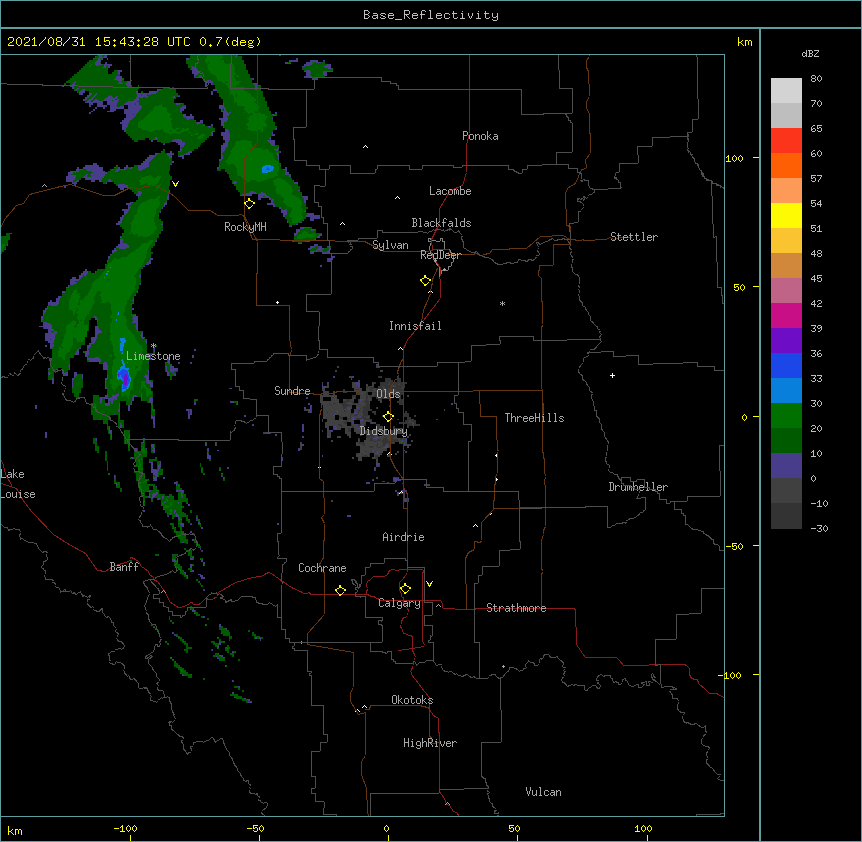Select the orange 57-60 dBZ legend swatch
The image size is (862, 842).
(x=786, y=165)
